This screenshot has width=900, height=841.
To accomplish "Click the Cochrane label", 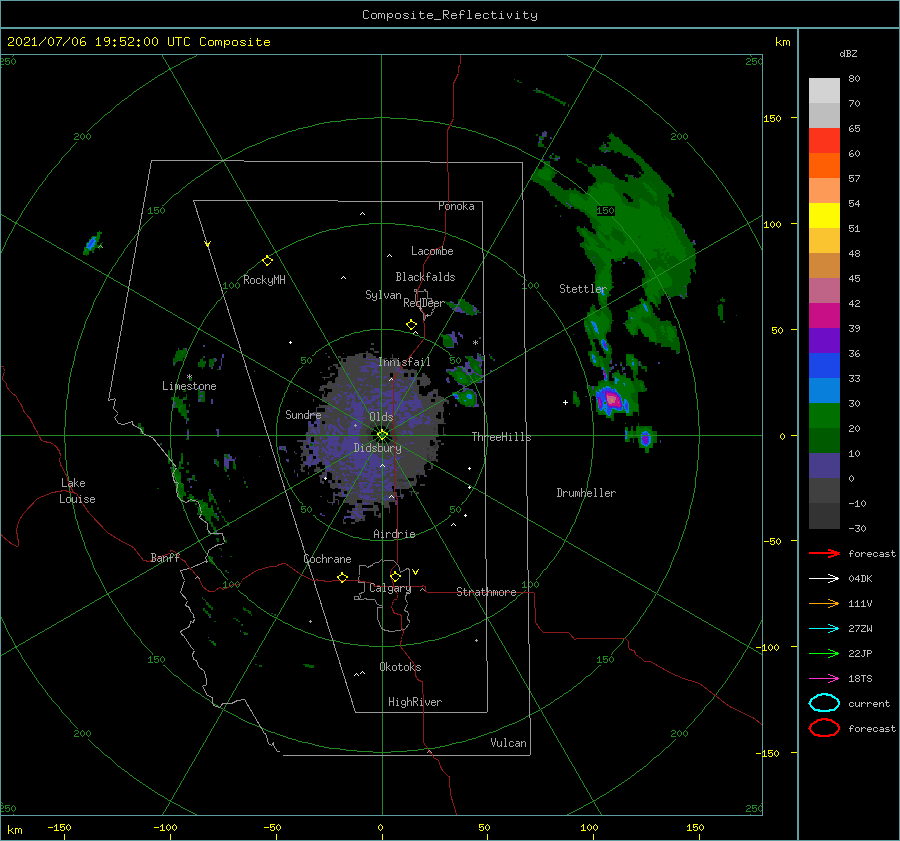I will coord(327,559).
